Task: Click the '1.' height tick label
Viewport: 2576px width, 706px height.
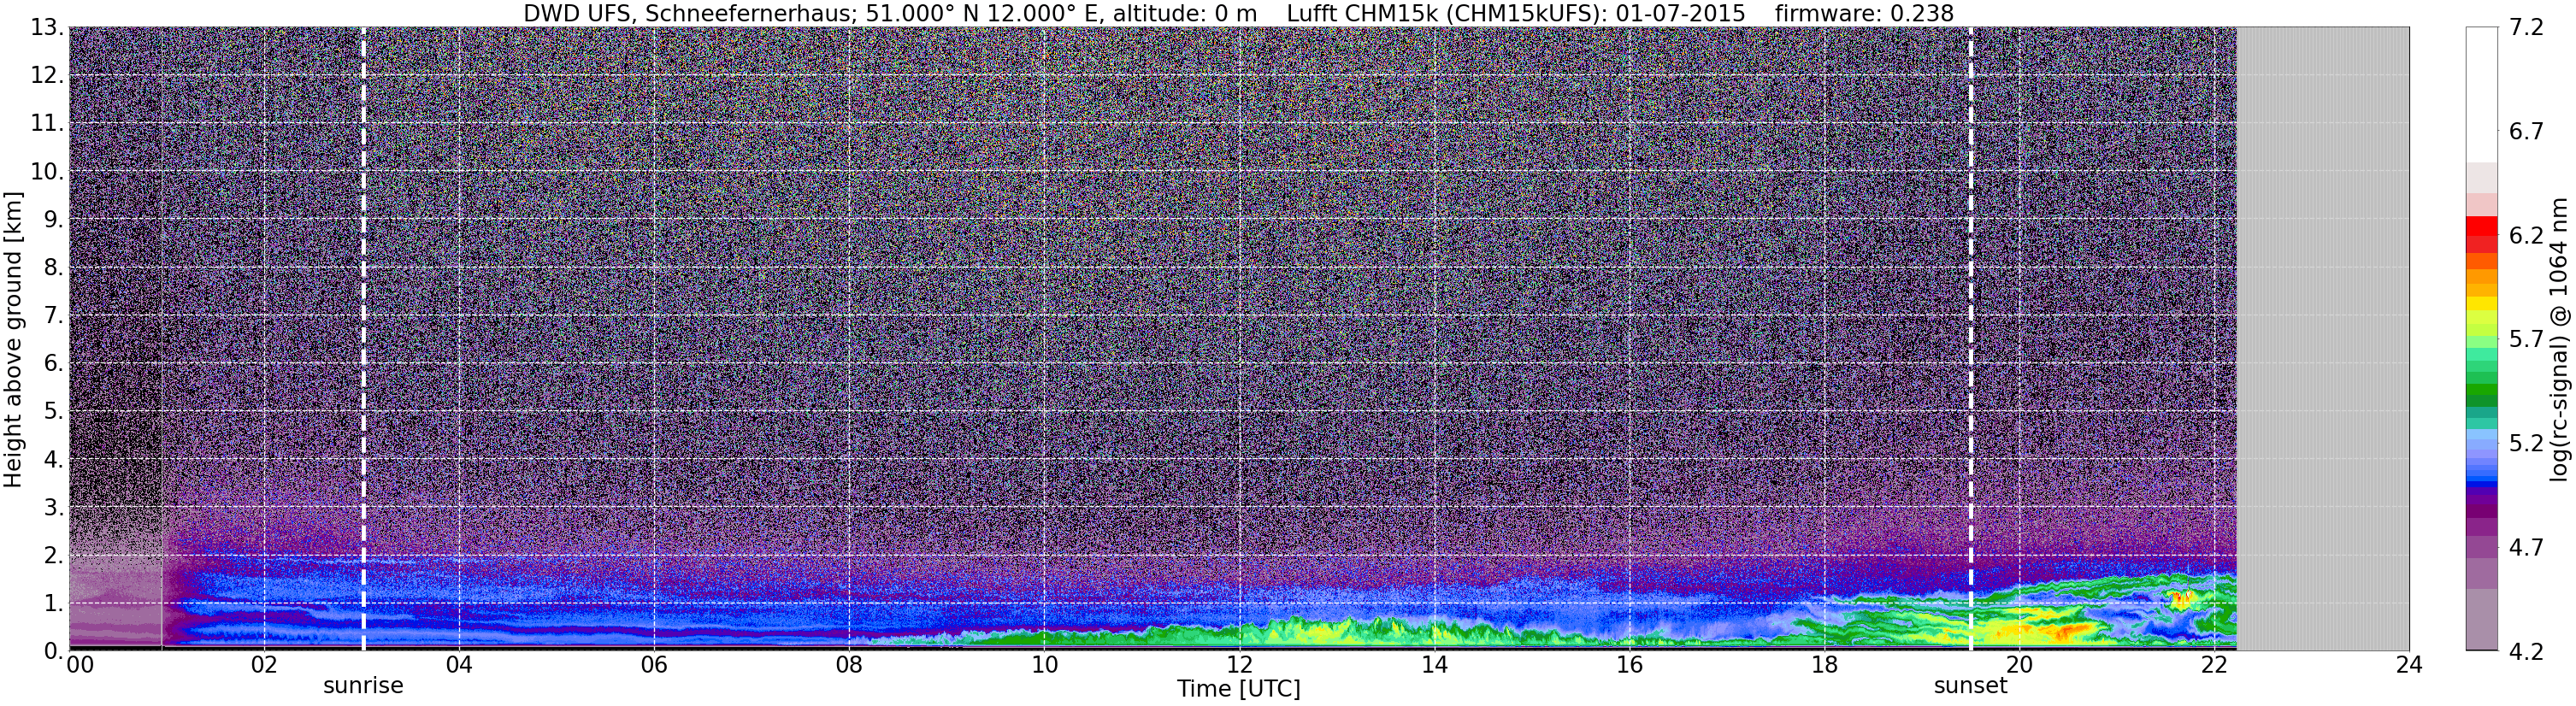Action: pyautogui.click(x=53, y=603)
